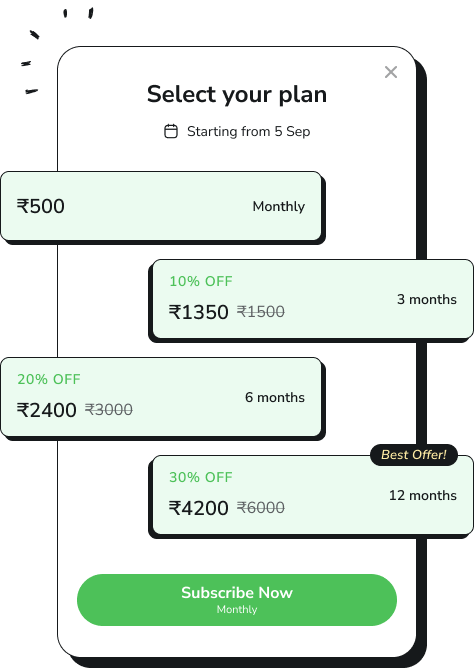Click the ₹2400 discounted price
Image resolution: width=474 pixels, height=669 pixels.
(x=47, y=410)
